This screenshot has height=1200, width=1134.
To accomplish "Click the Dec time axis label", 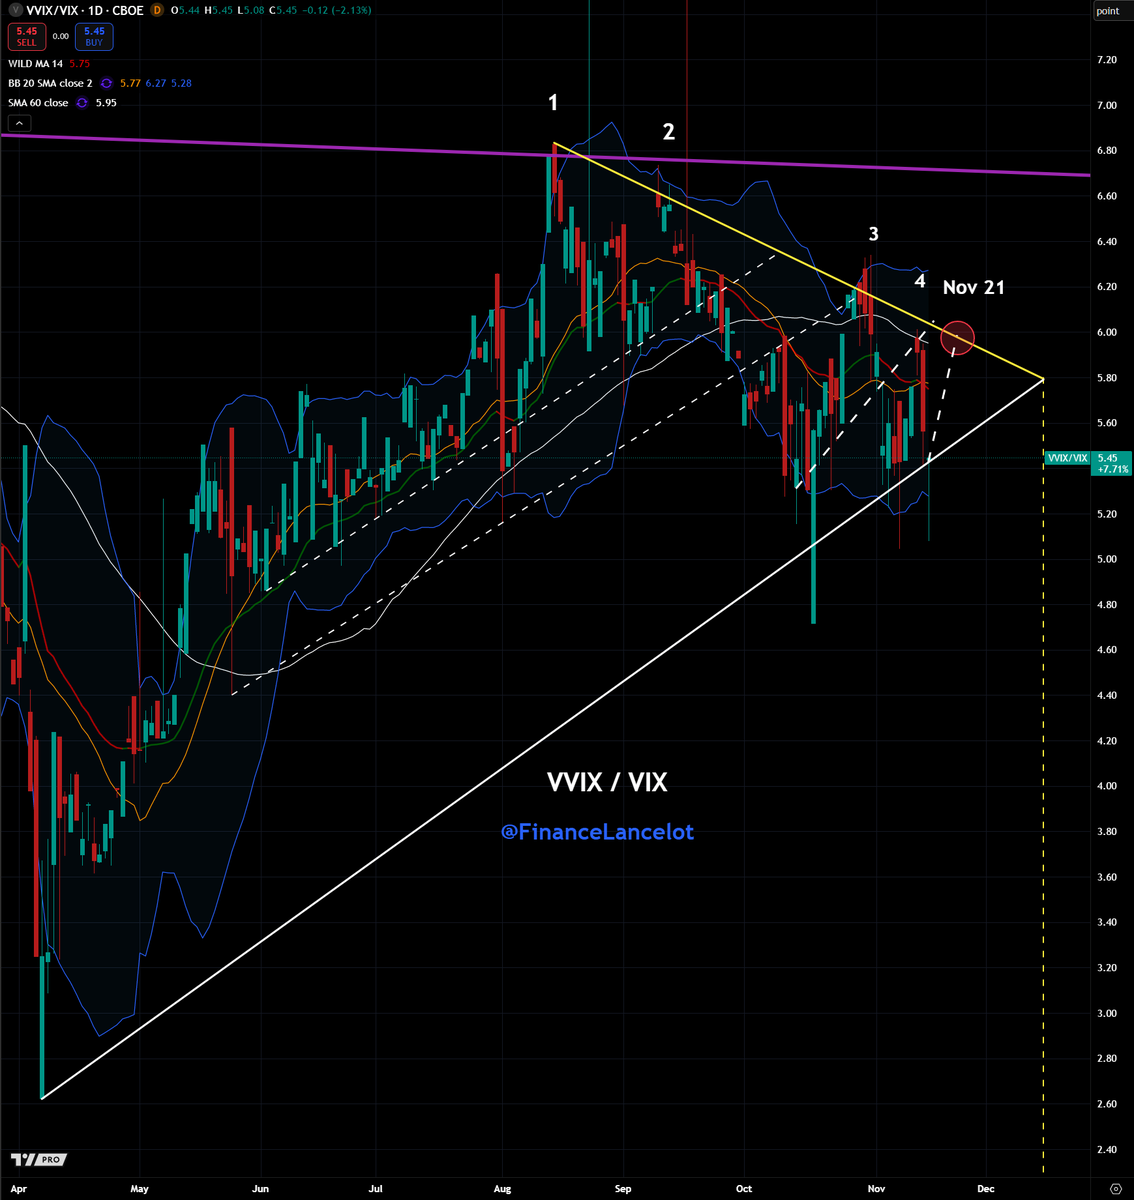I will (986, 1189).
